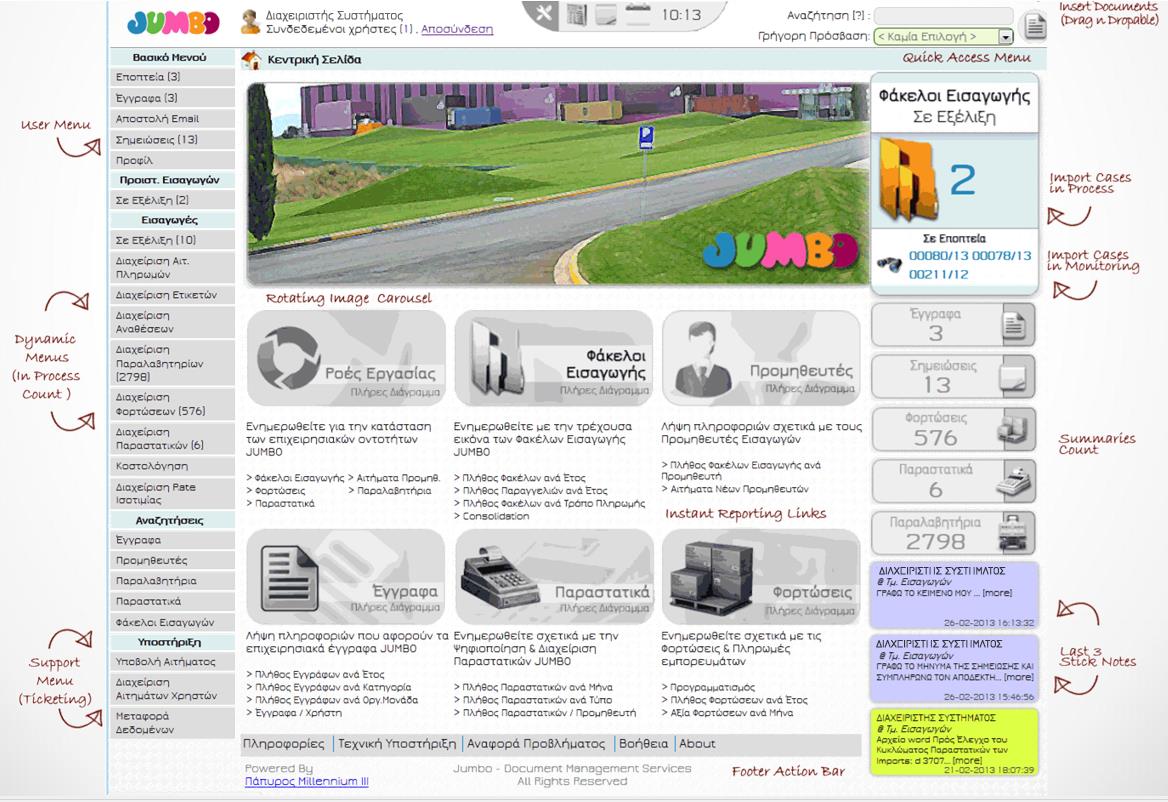Click Βοήθεια in the footer bar
This screenshot has width=1168, height=802.
coord(644,743)
